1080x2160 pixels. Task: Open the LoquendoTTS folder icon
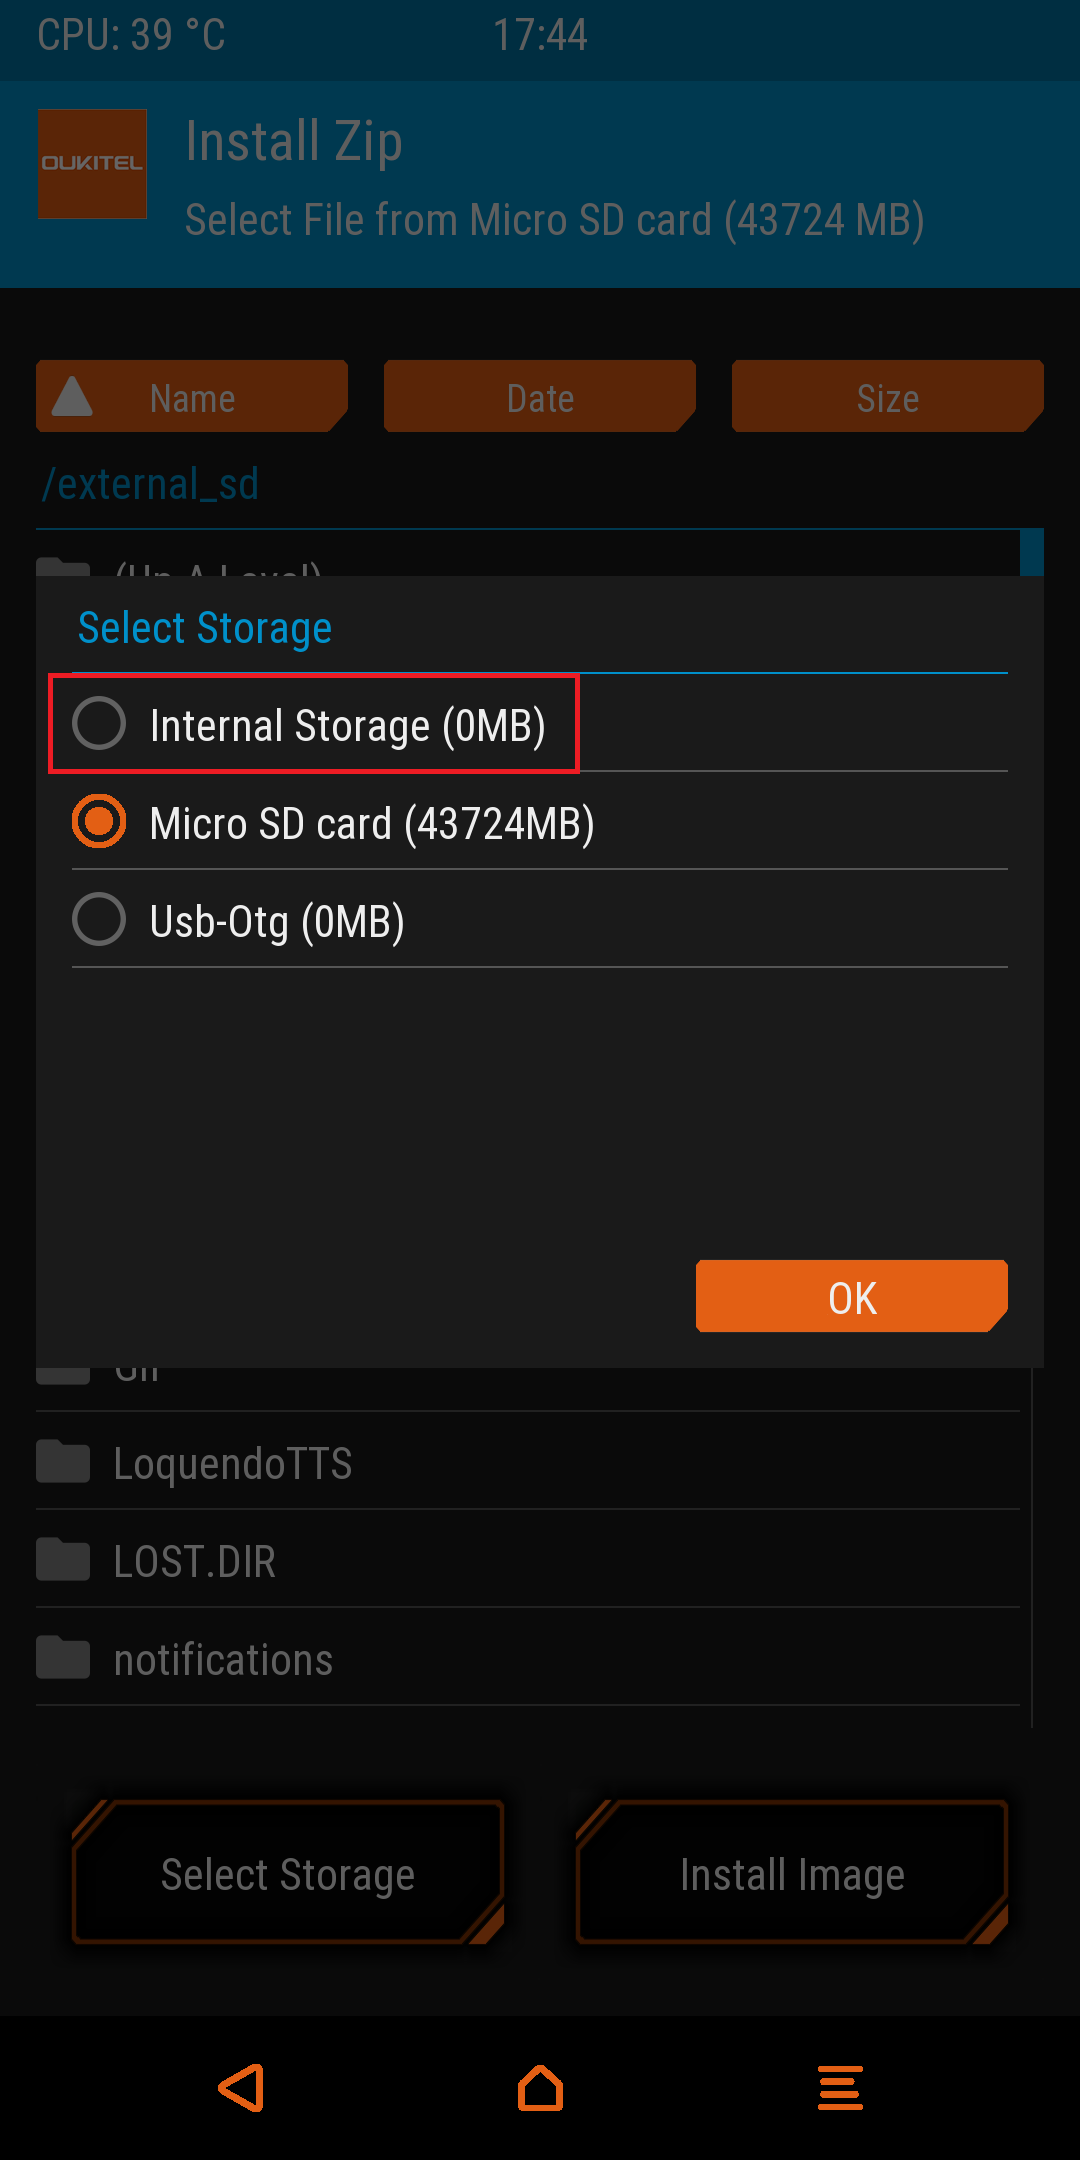pyautogui.click(x=63, y=1462)
